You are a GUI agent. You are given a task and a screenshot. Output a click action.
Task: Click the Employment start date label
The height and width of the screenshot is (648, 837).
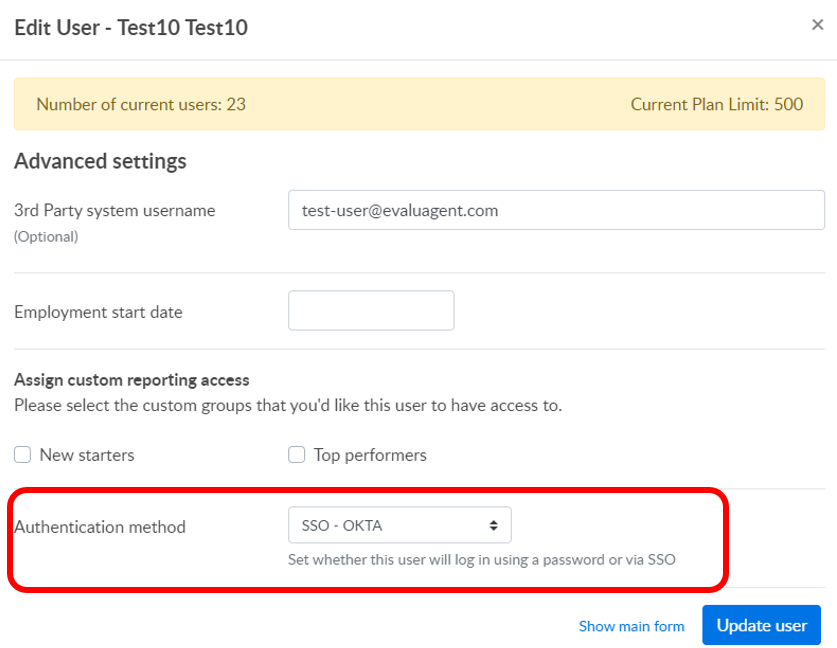point(98,312)
